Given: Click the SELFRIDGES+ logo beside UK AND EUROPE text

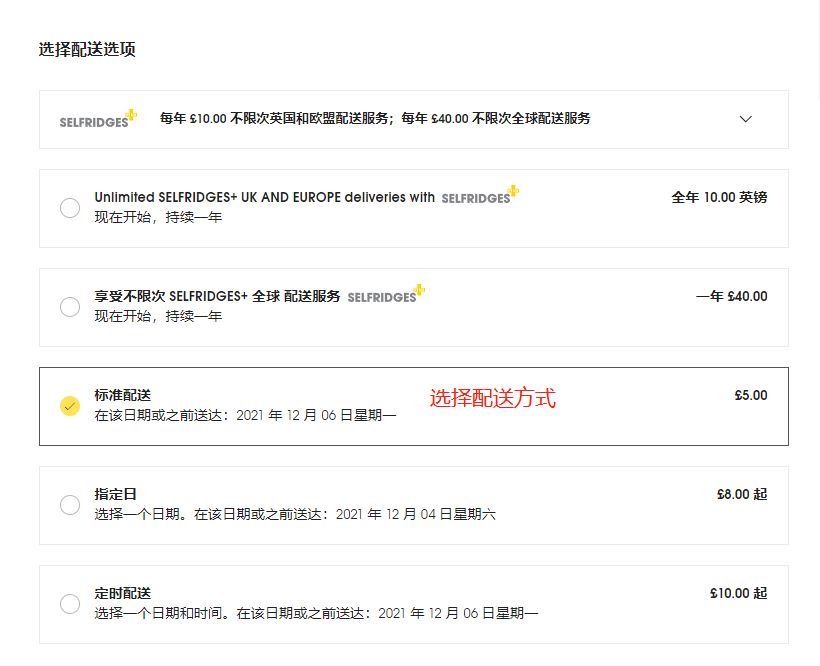Looking at the screenshot, I should [480, 195].
